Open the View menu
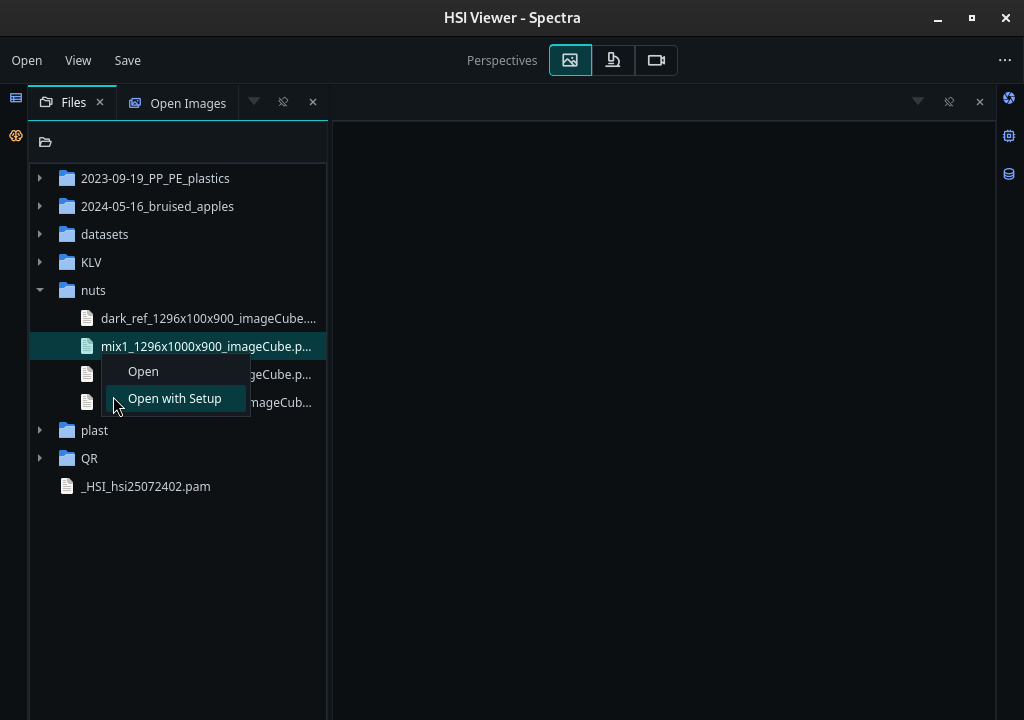The width and height of the screenshot is (1024, 720). click(78, 60)
